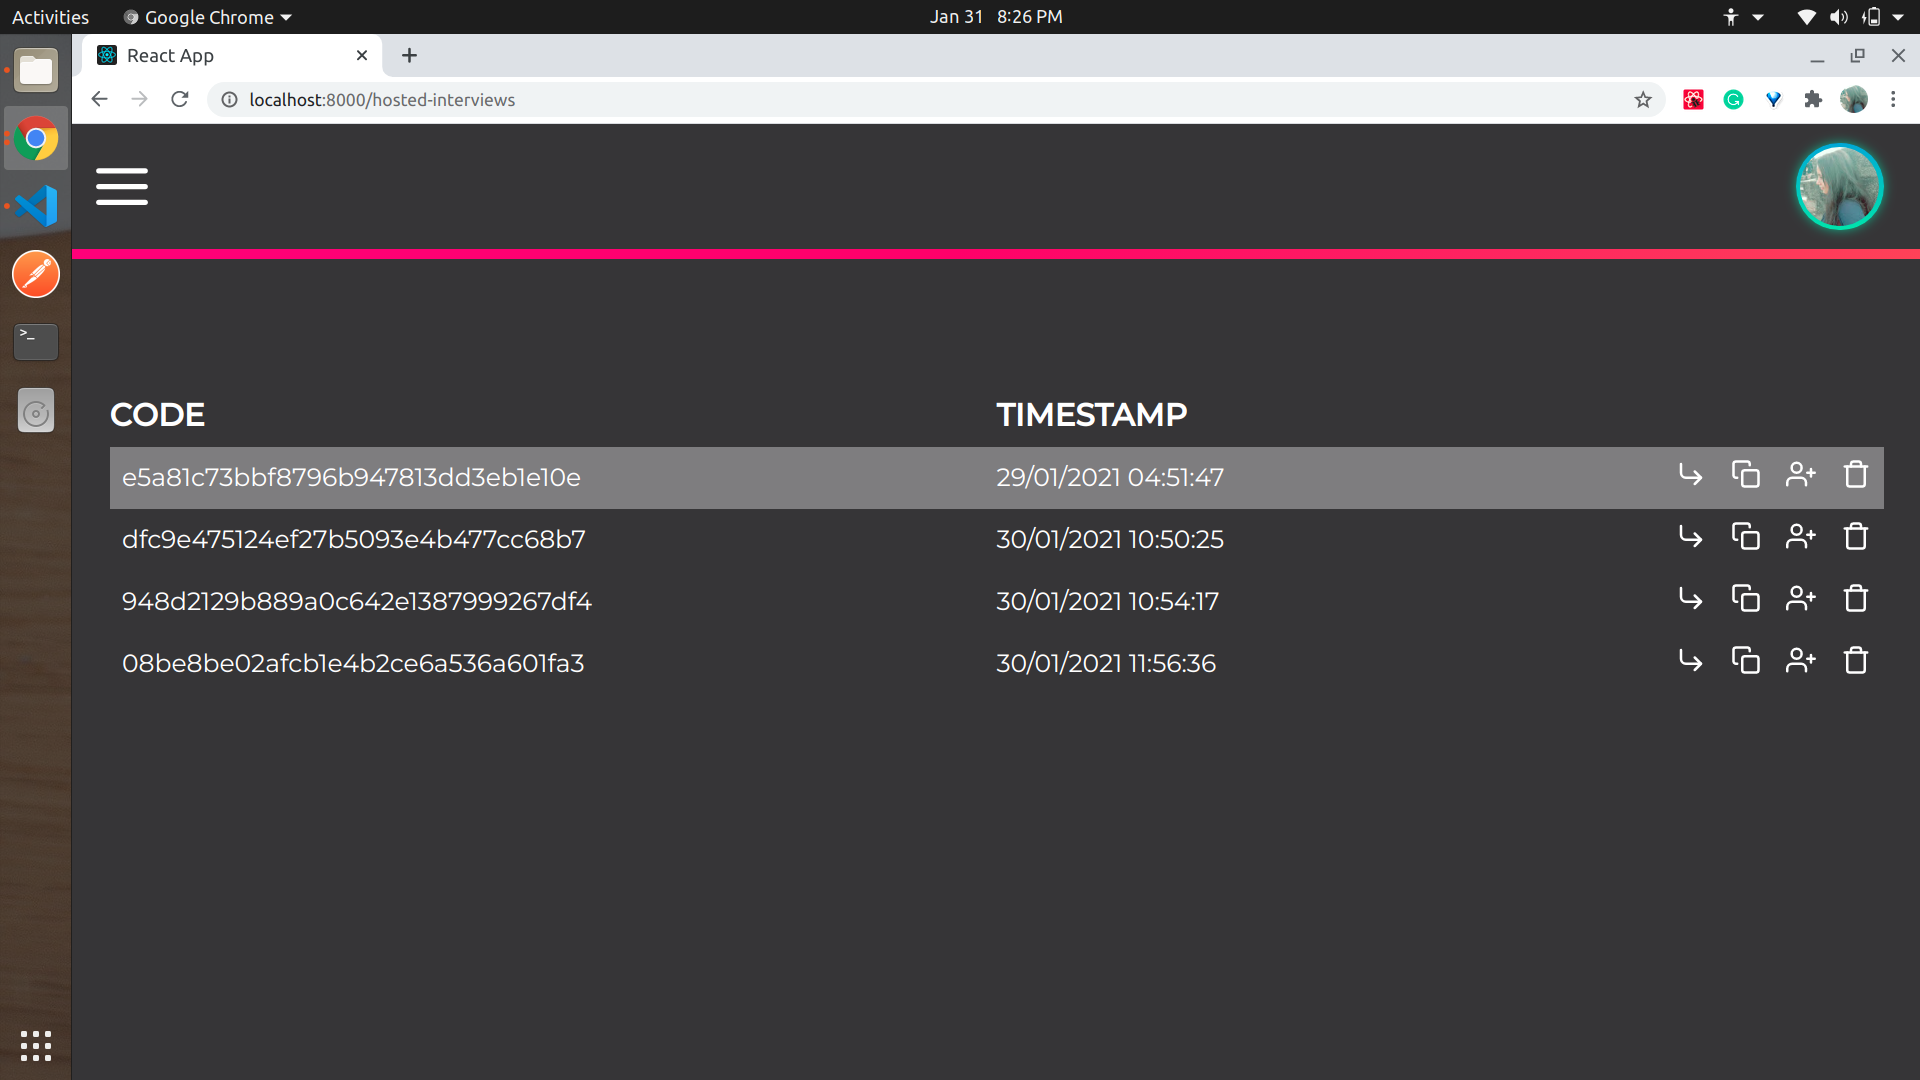Click the speaker volume control
The height and width of the screenshot is (1080, 1920).
click(1838, 16)
